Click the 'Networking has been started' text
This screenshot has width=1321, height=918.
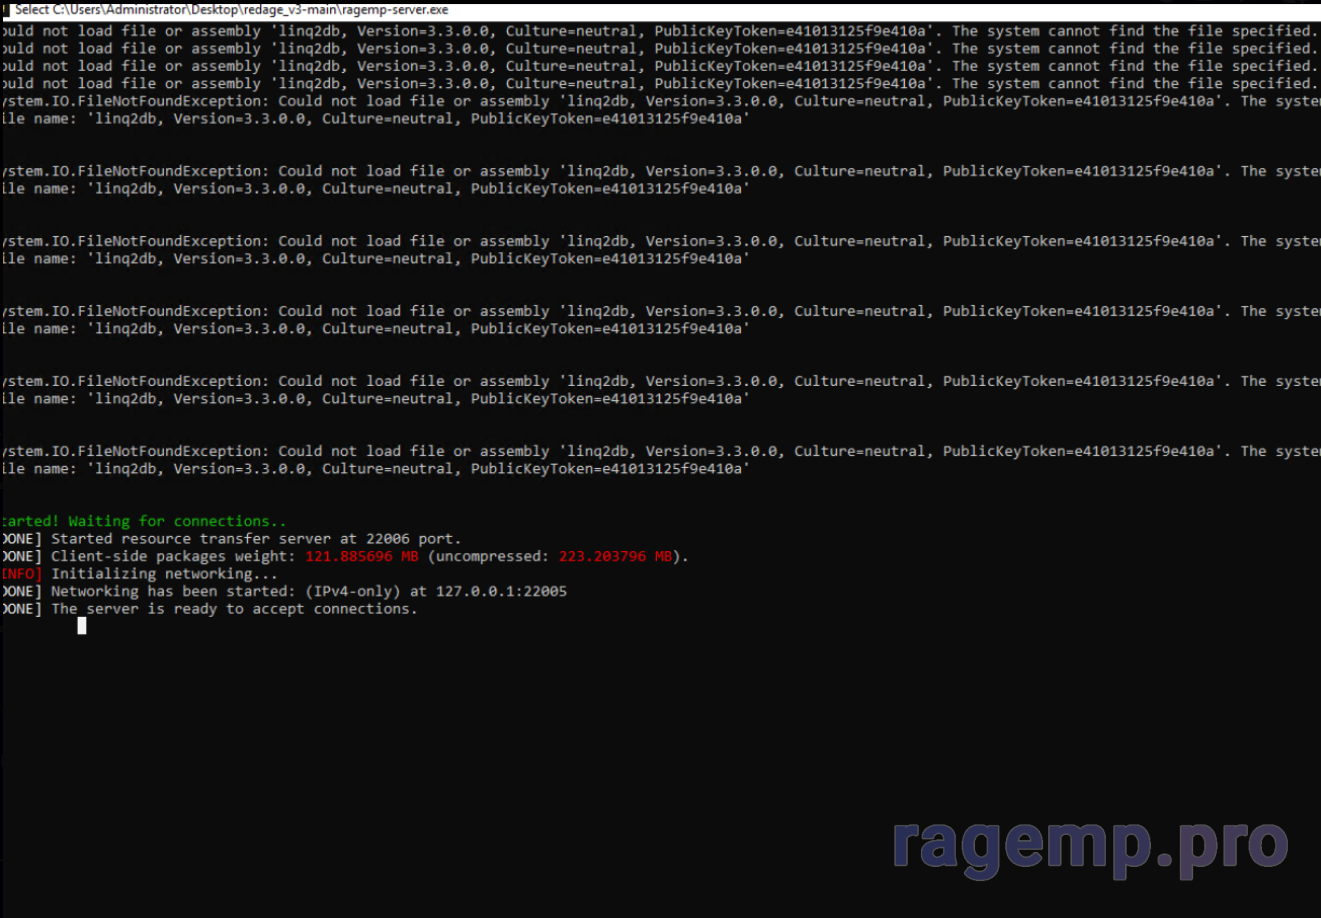coord(173,591)
